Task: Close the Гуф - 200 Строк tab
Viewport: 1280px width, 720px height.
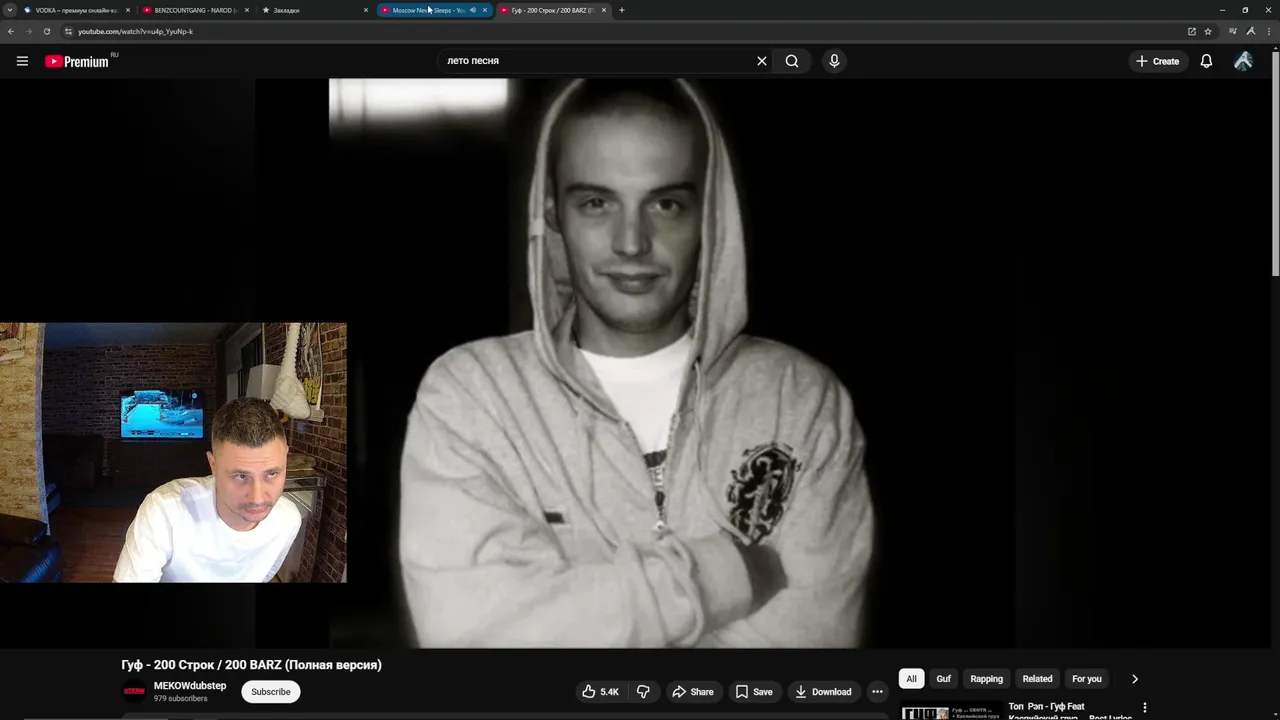Action: pyautogui.click(x=604, y=10)
